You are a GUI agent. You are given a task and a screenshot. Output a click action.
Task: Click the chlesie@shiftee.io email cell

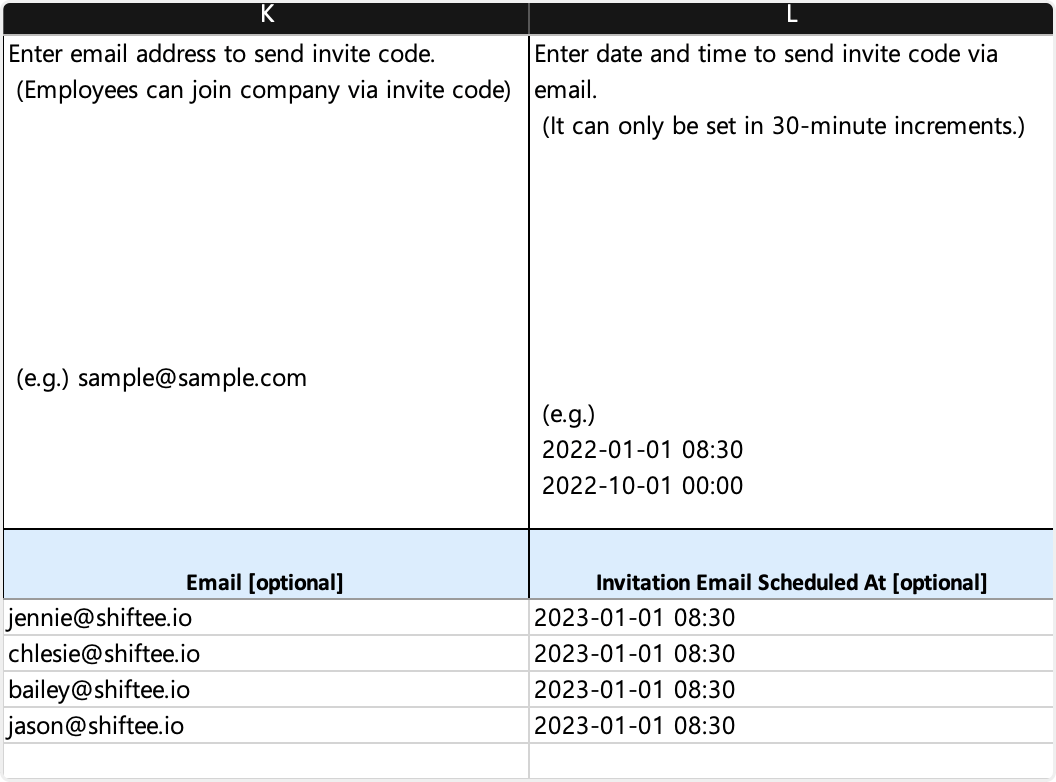(266, 653)
